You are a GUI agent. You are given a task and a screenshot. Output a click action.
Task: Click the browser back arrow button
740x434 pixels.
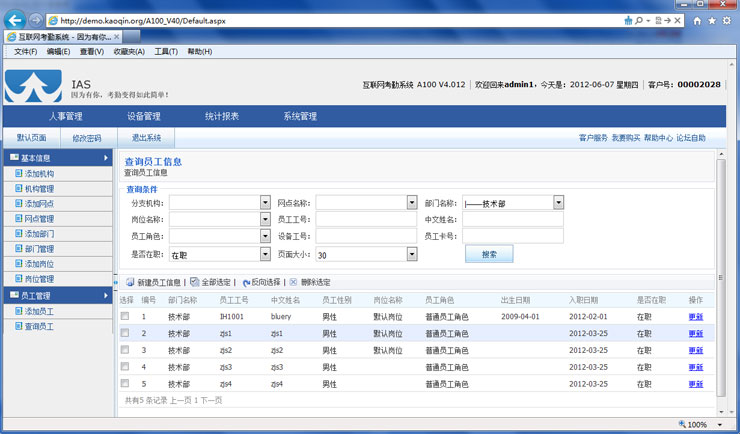(x=15, y=20)
